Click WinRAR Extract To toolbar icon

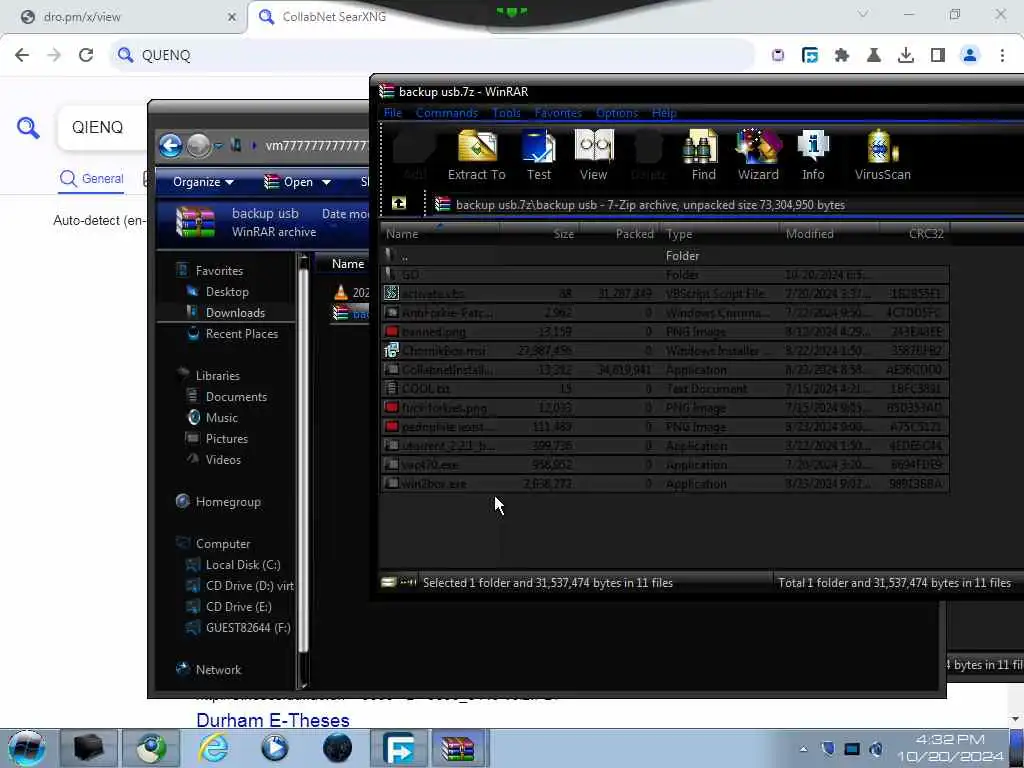click(x=477, y=155)
